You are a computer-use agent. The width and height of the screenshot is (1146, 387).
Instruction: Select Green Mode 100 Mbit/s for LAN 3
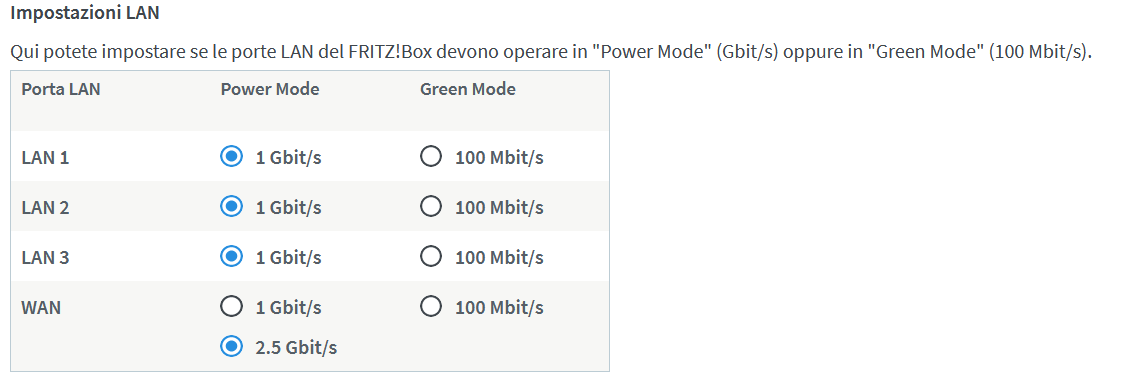[x=431, y=256]
